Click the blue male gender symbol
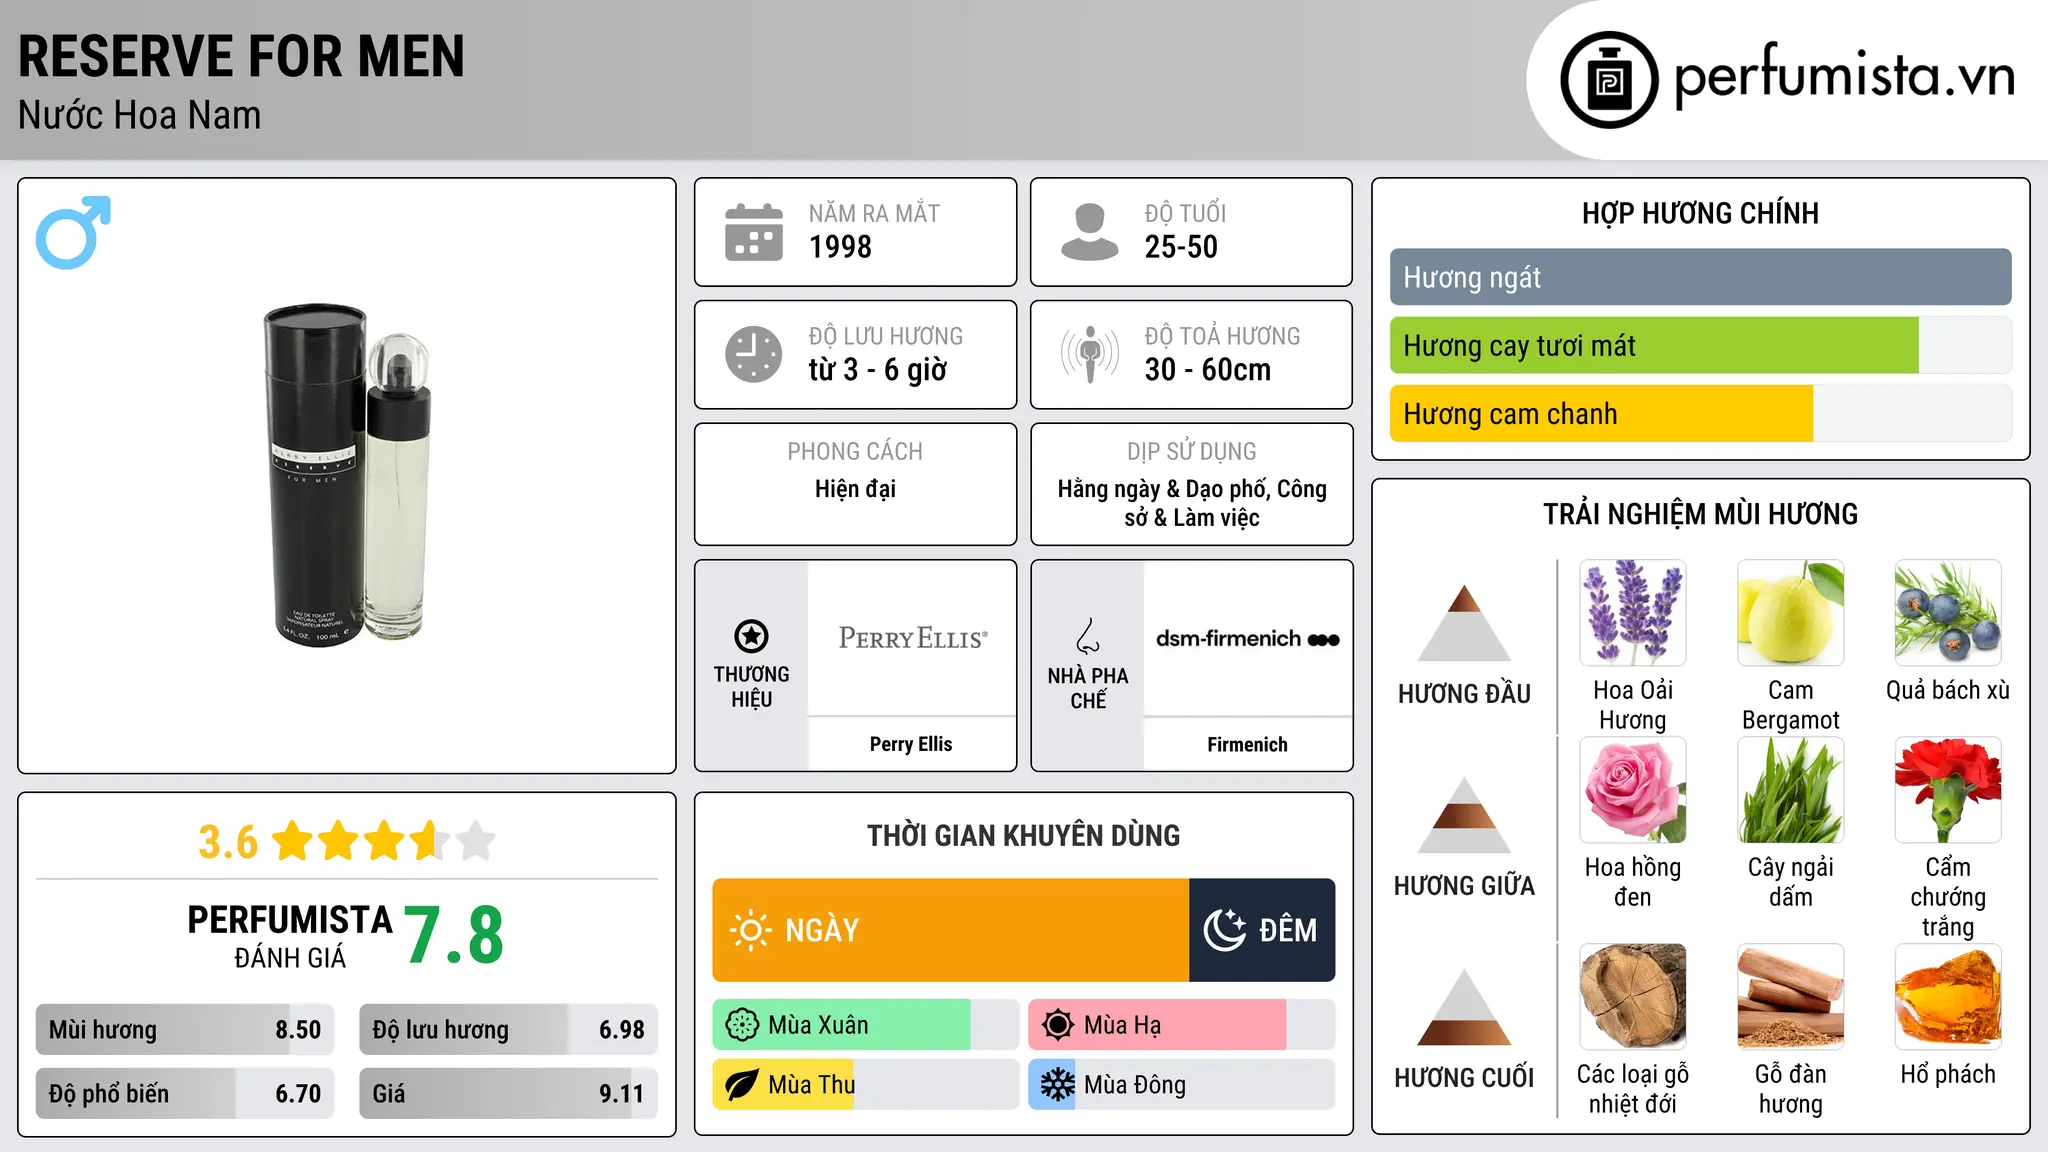The height and width of the screenshot is (1152, 2048). [73, 232]
